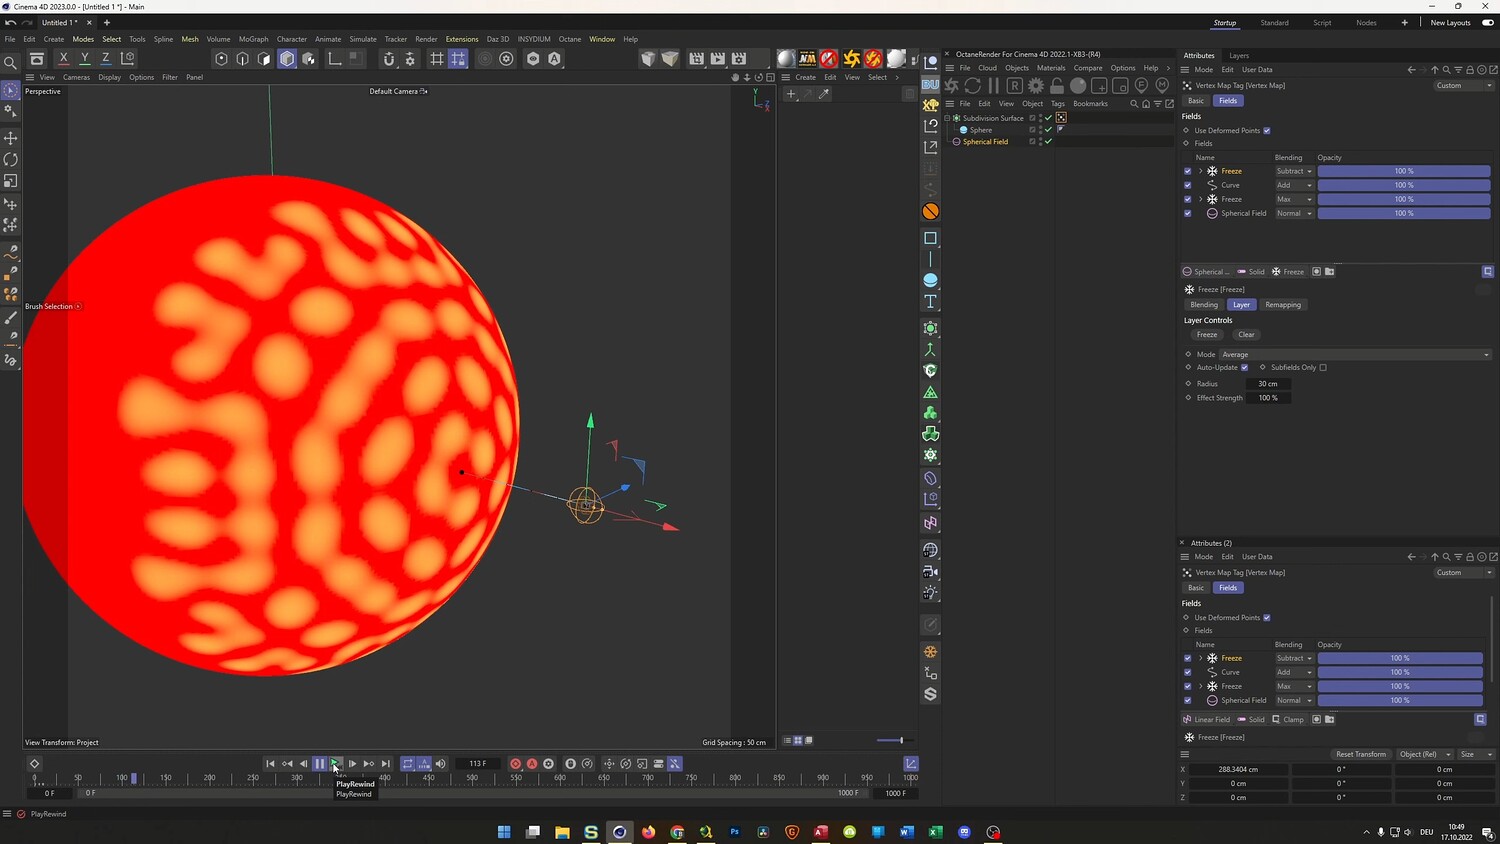This screenshot has height=844, width=1500.
Task: Jump to the end of the timeline
Action: 386,764
